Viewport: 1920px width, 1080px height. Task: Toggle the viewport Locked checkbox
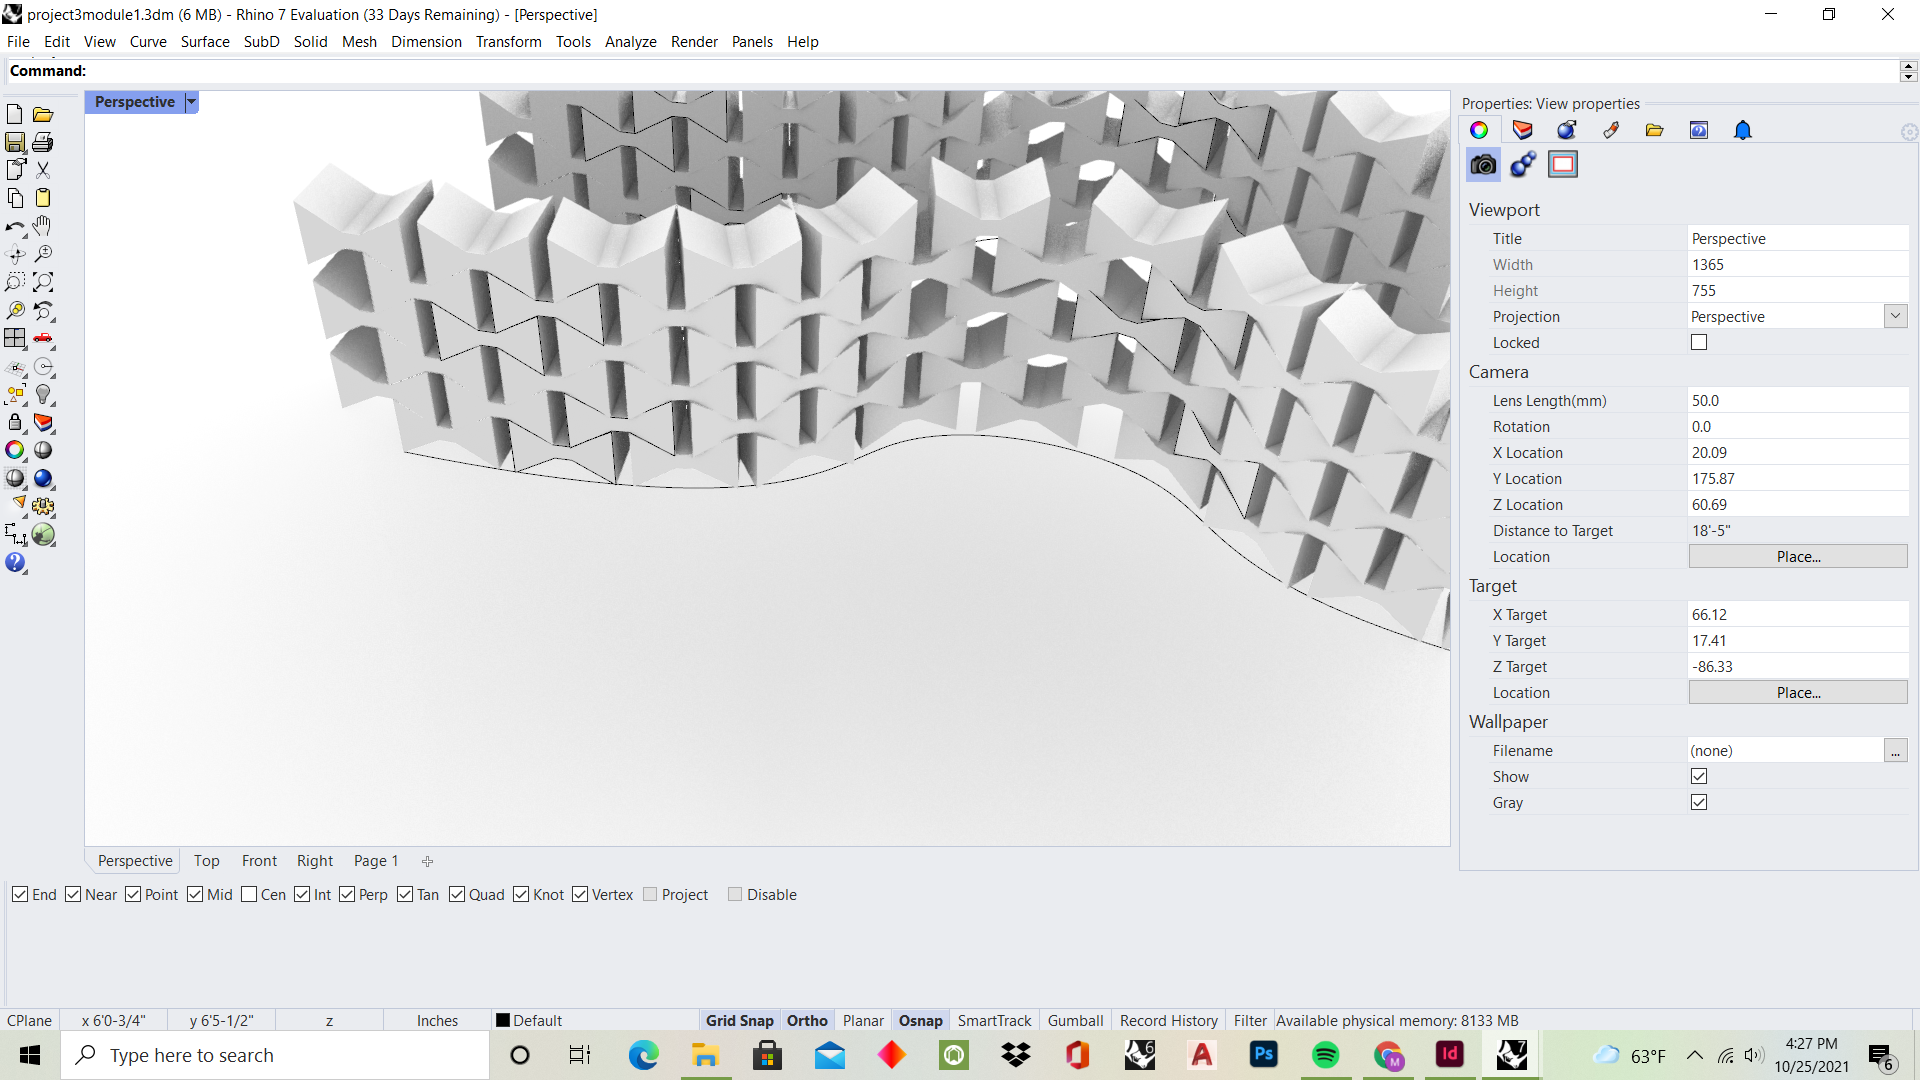pyautogui.click(x=1699, y=342)
